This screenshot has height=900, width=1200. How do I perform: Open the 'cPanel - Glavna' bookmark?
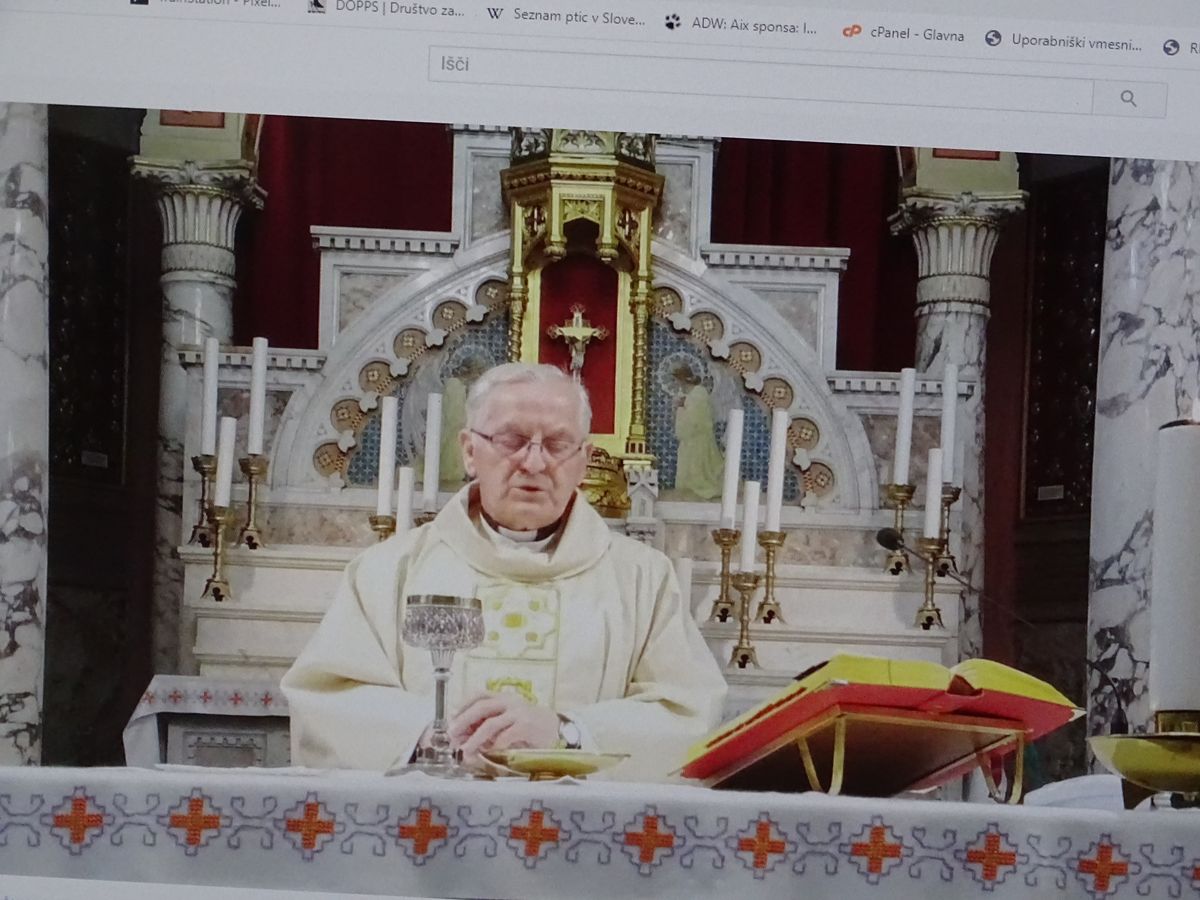tap(916, 35)
